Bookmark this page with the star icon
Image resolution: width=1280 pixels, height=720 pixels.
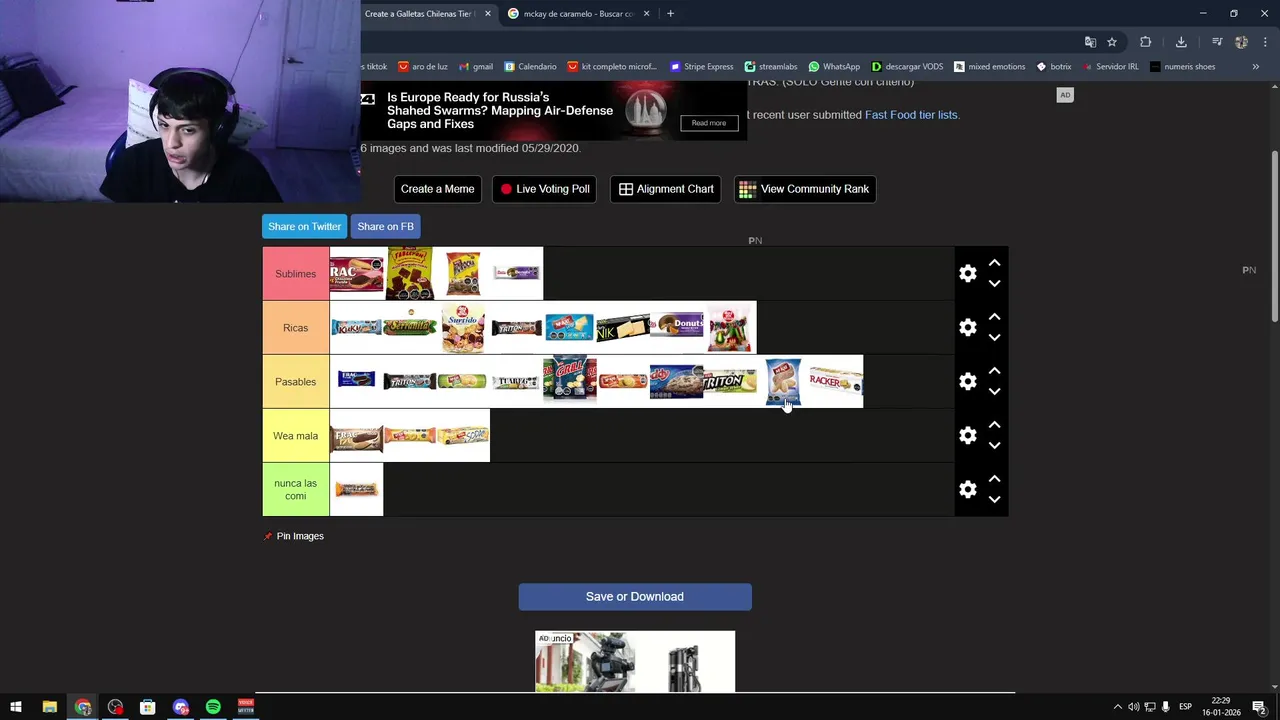(1112, 42)
